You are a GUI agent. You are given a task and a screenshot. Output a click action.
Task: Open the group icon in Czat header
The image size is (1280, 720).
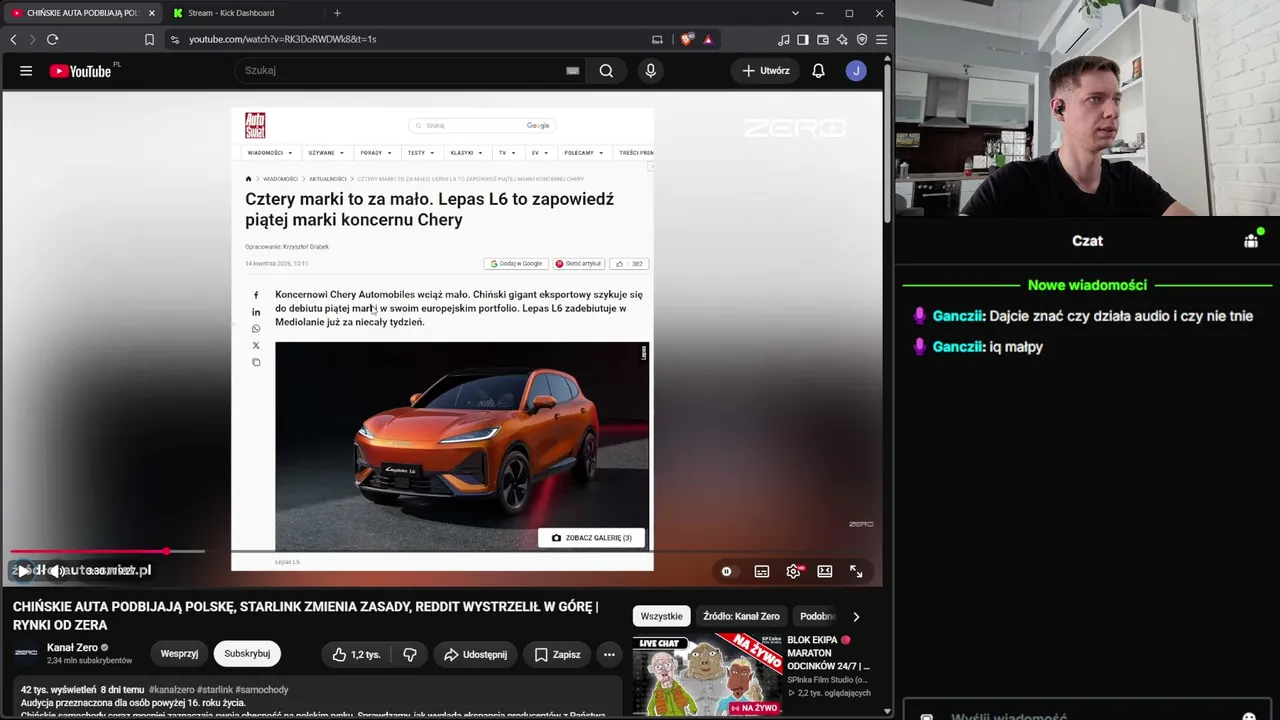coord(1251,240)
